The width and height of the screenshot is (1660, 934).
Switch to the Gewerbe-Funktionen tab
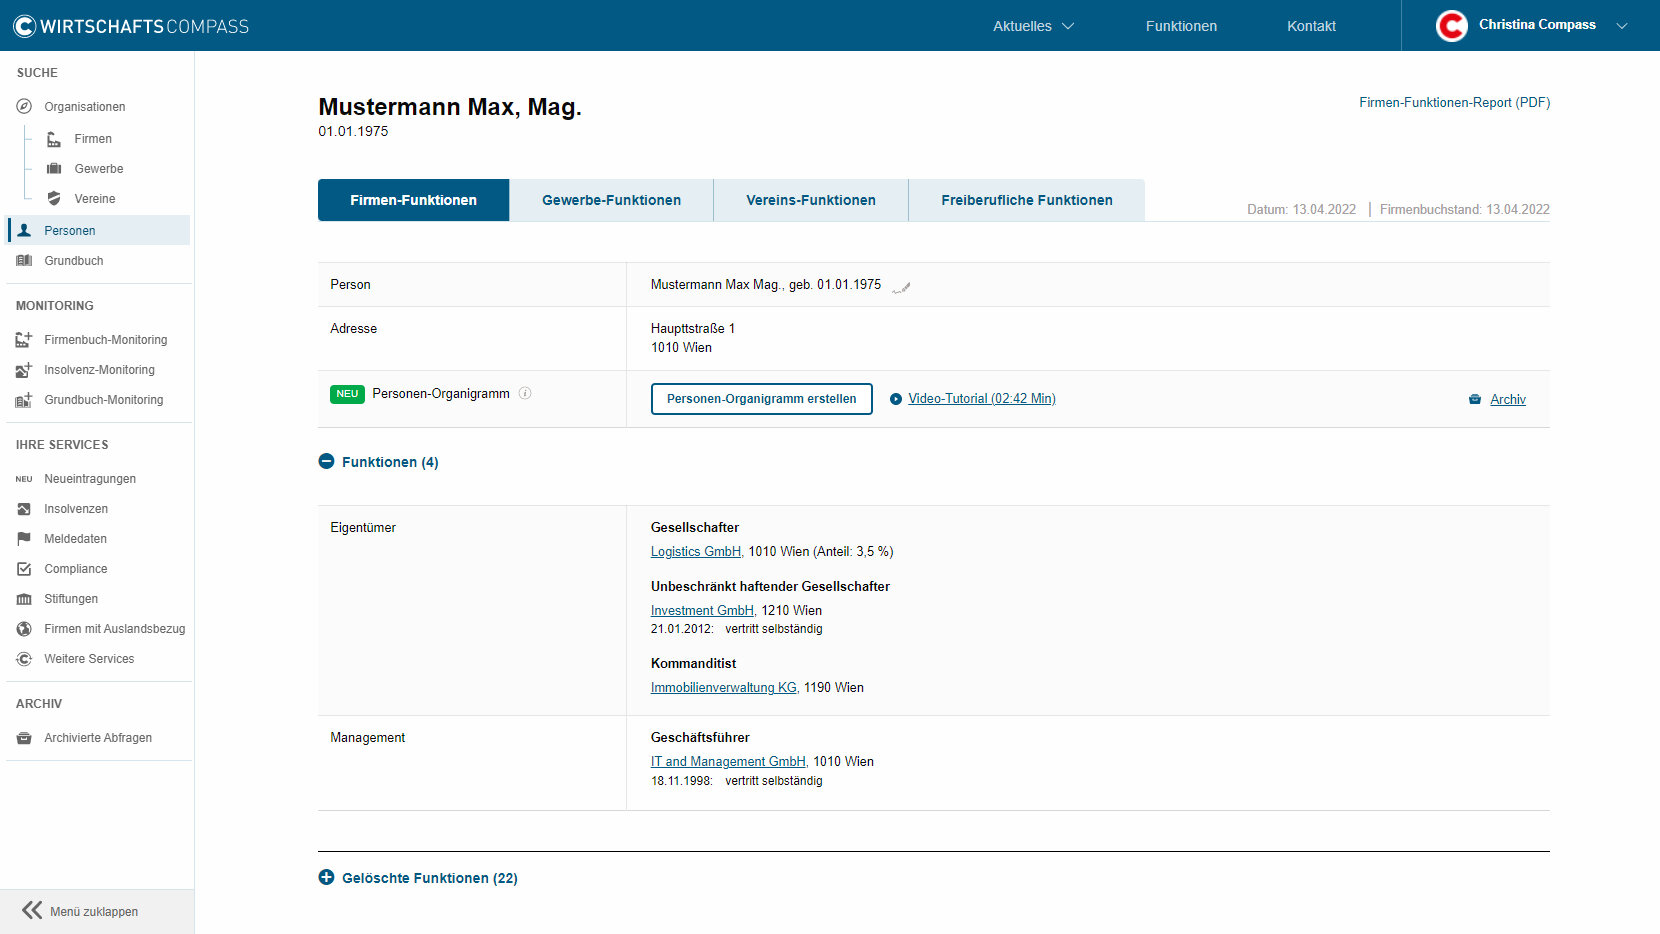tap(611, 200)
